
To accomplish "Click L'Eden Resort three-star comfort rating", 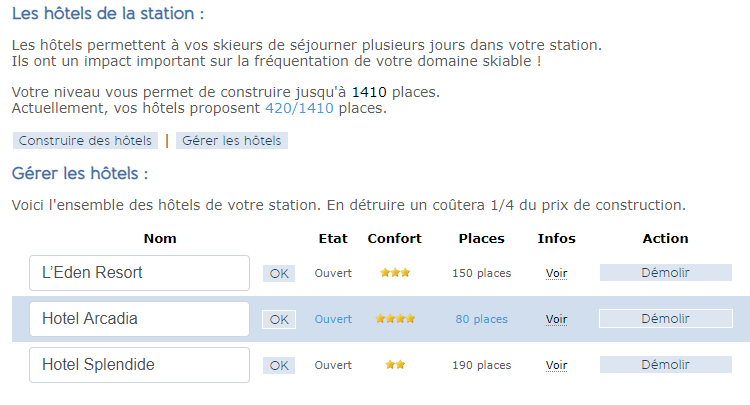I will click(395, 273).
